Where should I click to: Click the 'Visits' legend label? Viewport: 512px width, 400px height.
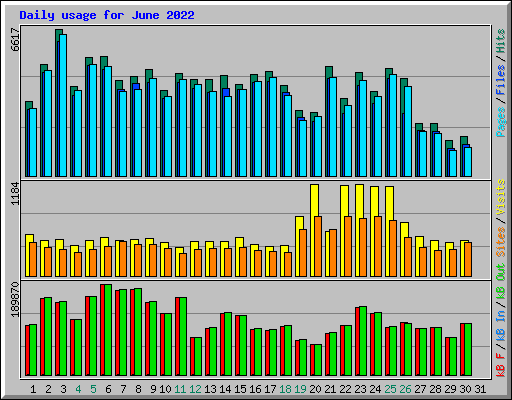[501, 197]
